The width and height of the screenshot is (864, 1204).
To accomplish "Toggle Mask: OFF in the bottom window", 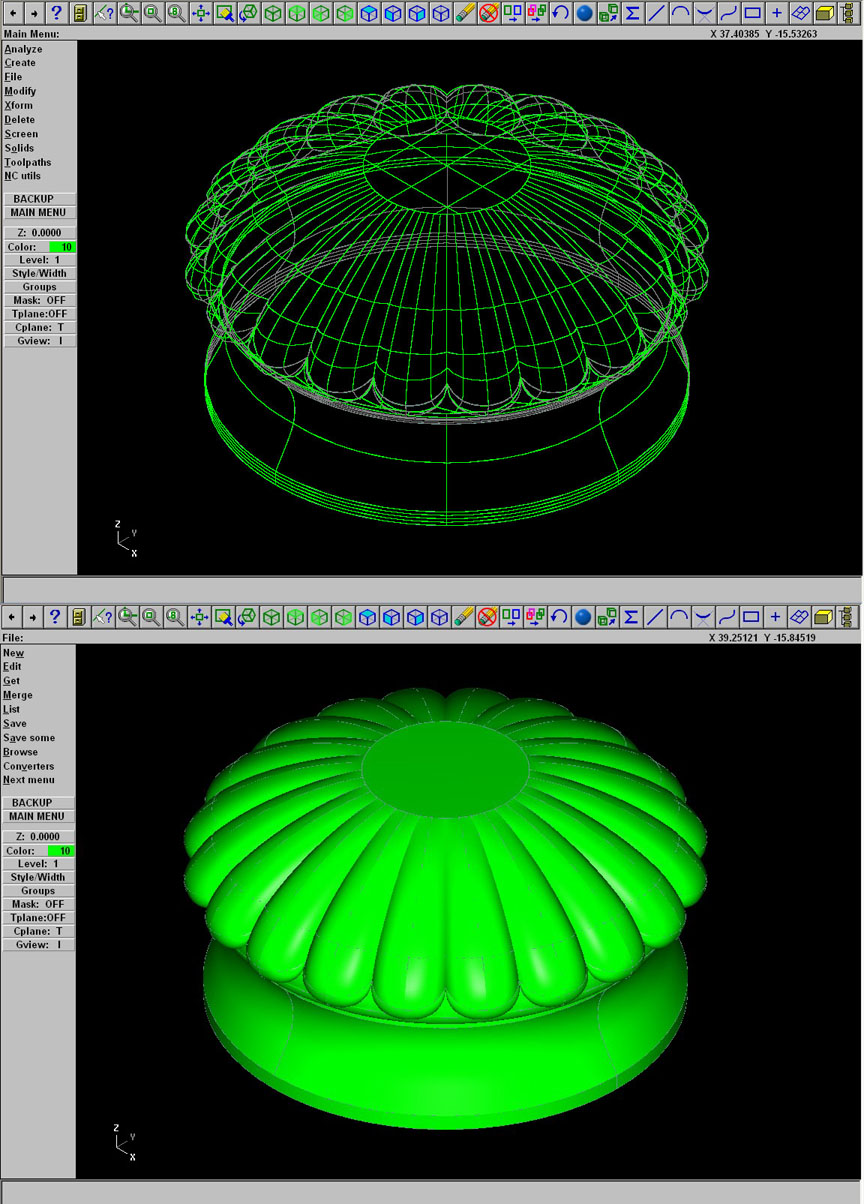I will click(x=39, y=904).
